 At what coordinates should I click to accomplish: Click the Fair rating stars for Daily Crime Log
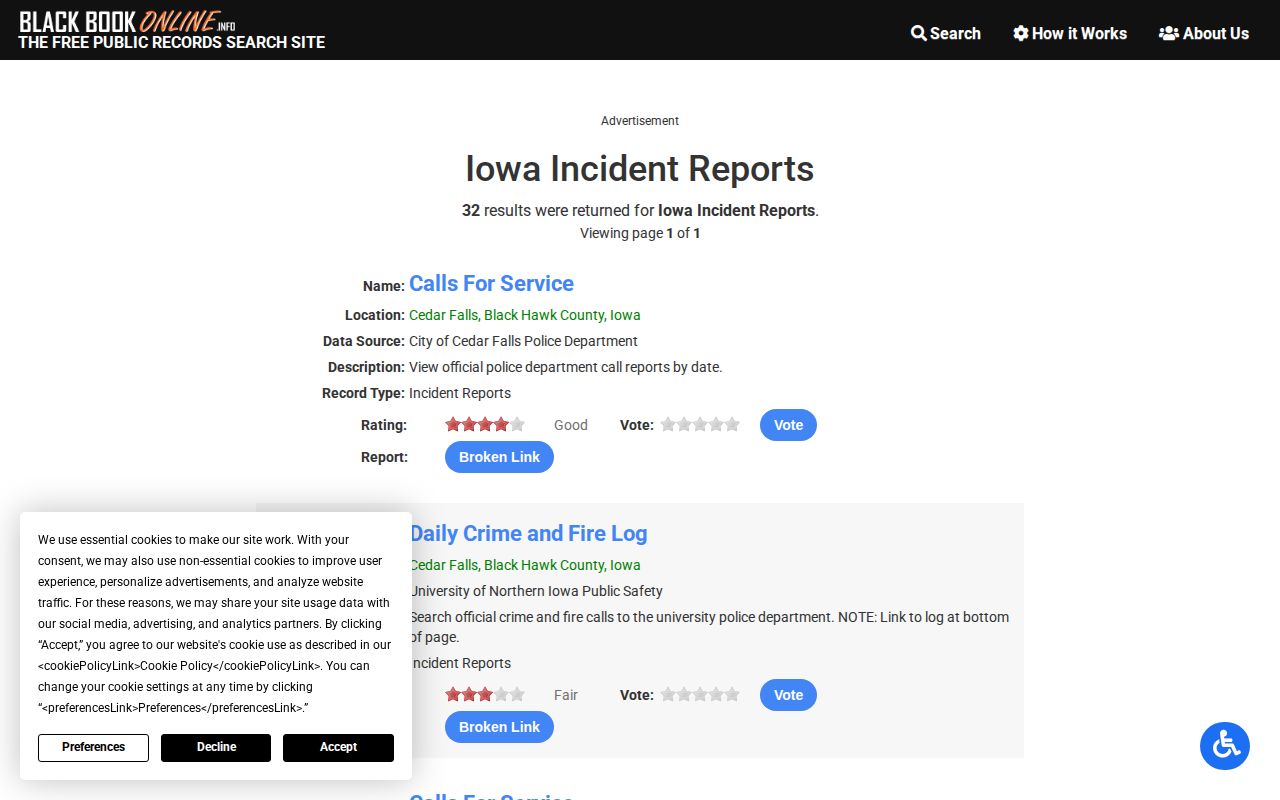485,694
